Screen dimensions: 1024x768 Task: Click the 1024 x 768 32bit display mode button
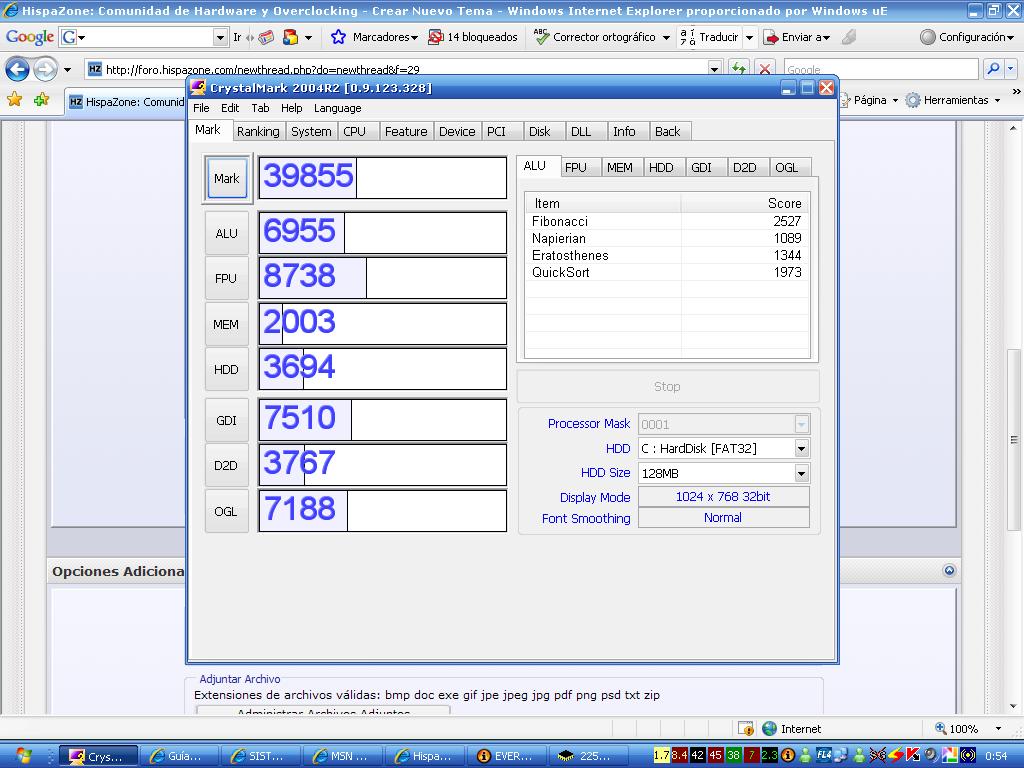pyautogui.click(x=723, y=496)
